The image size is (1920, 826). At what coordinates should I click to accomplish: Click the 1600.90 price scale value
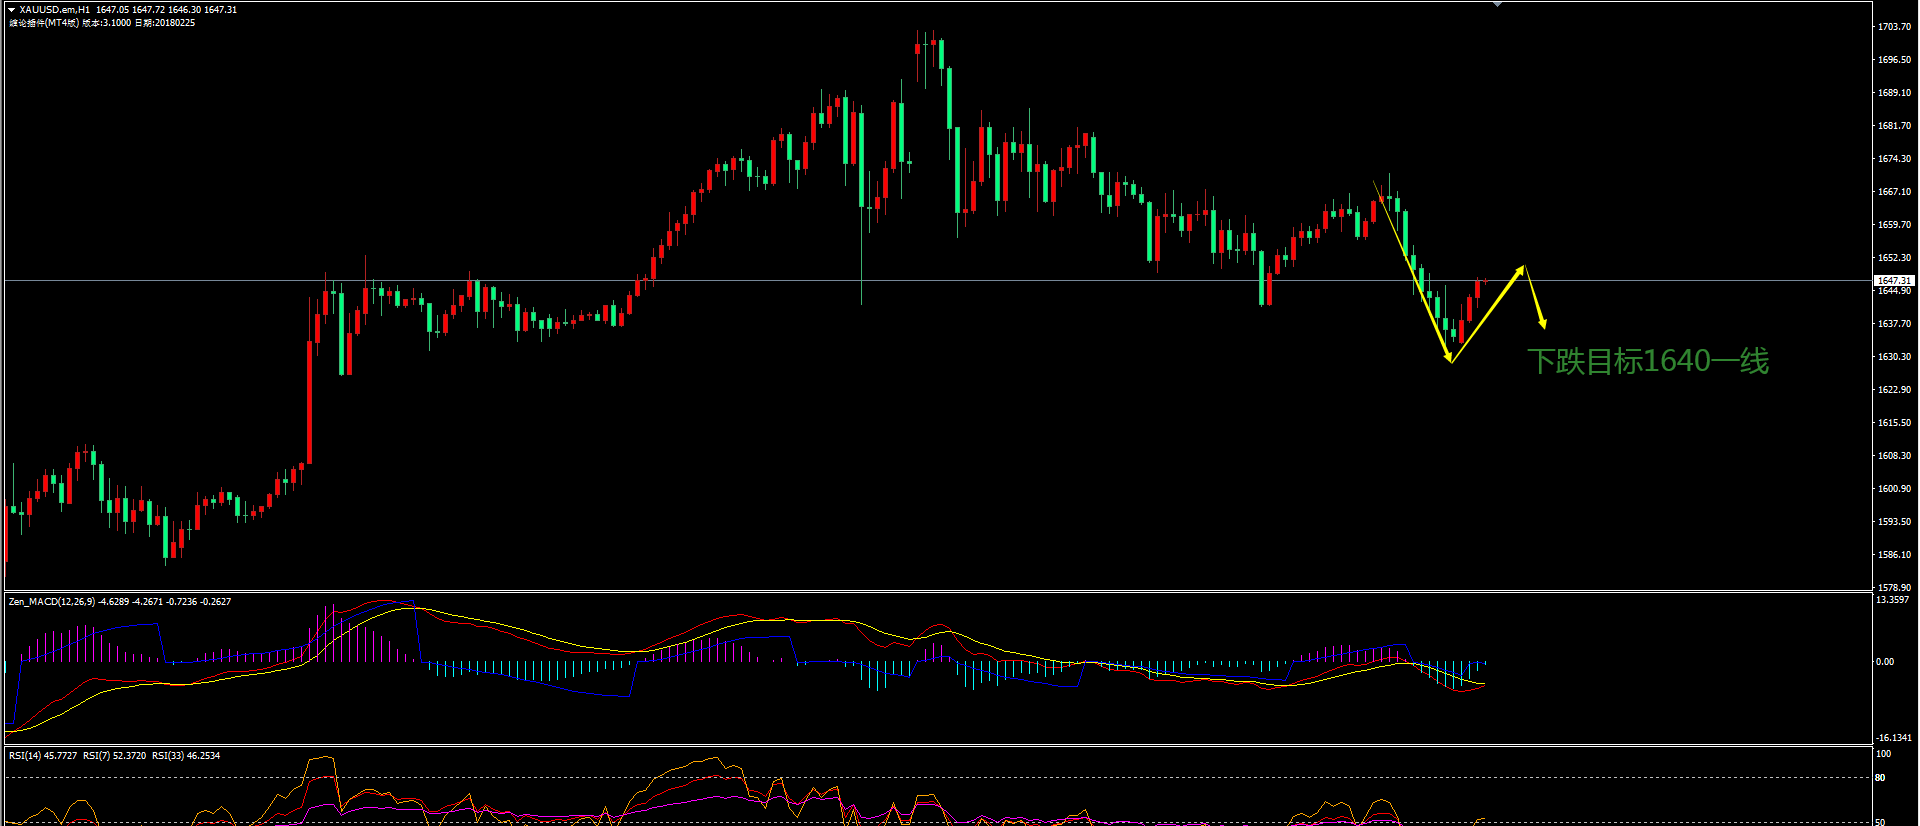(x=1895, y=489)
